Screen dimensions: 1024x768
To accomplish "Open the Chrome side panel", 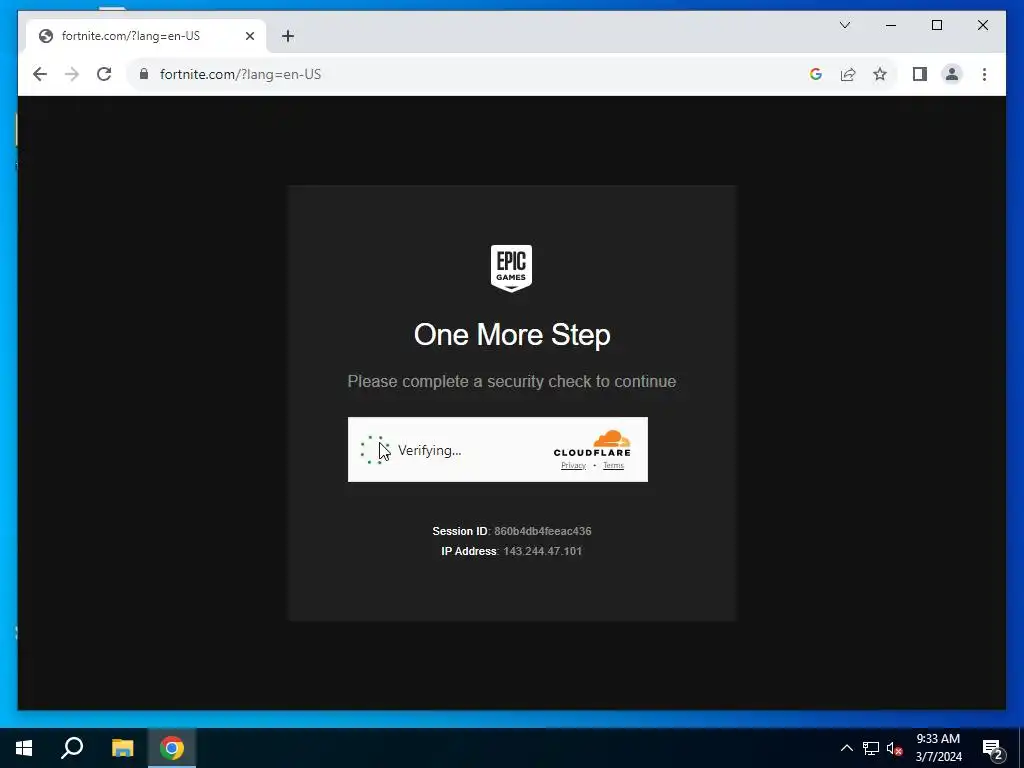I will (920, 74).
